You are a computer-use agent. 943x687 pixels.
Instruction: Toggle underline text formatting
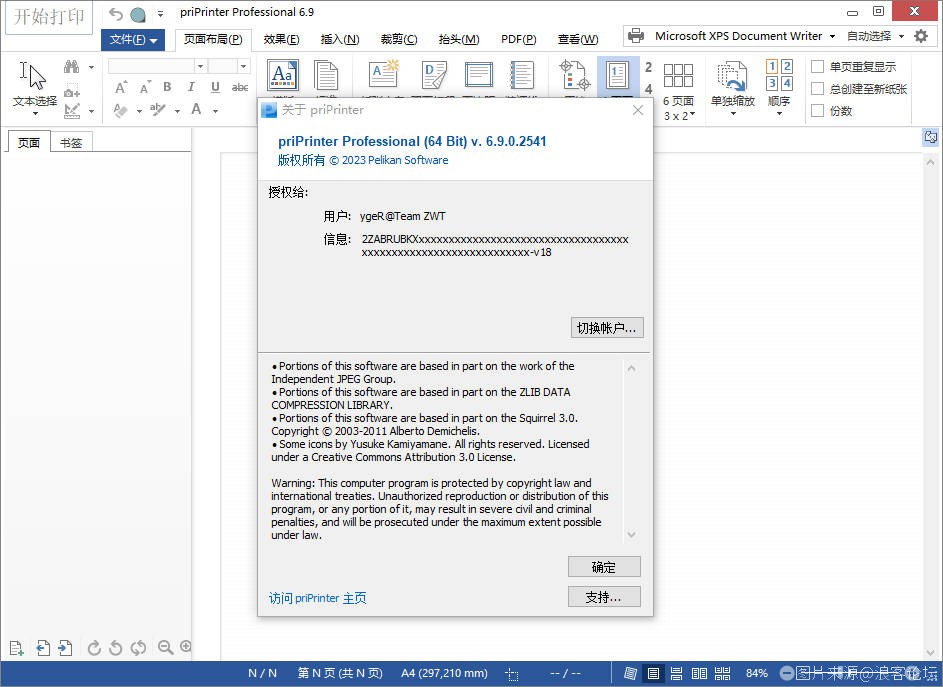pos(215,87)
